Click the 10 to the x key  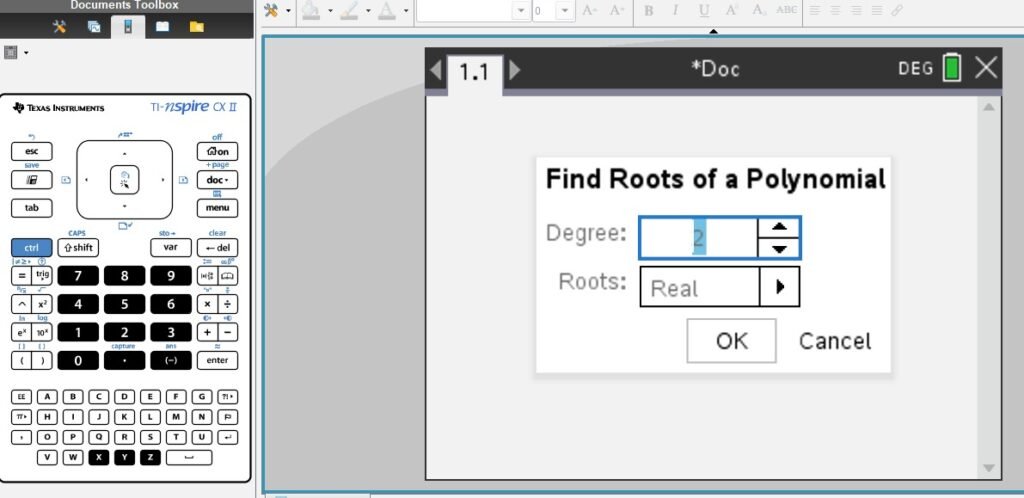[42, 332]
